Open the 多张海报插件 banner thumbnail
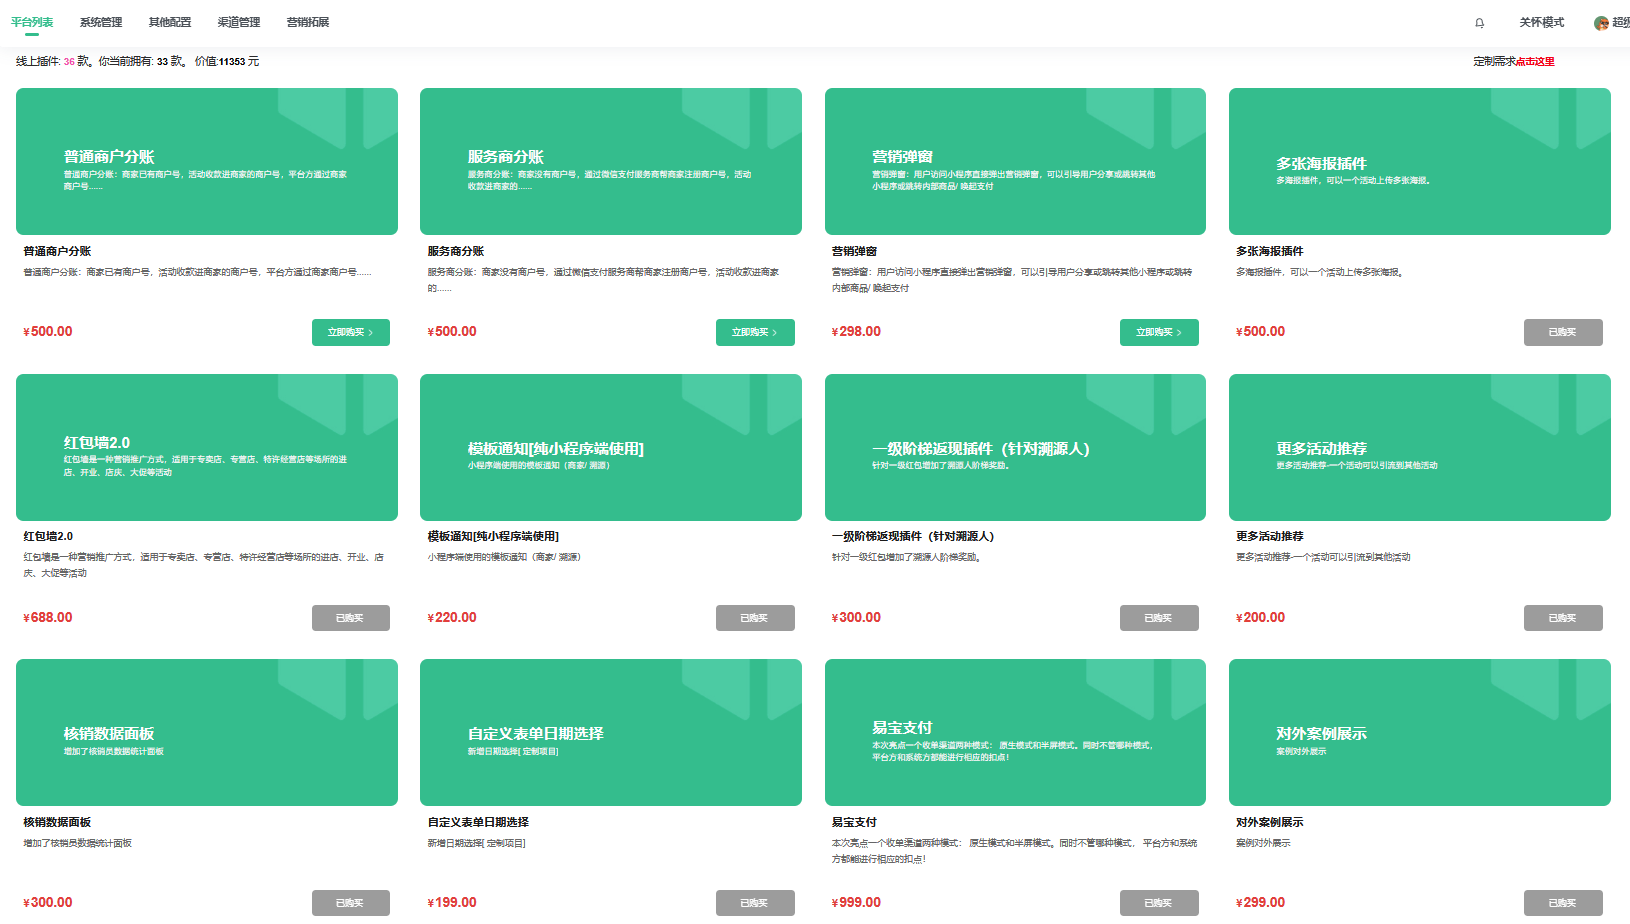Screen dimensions: 1630x924 (1419, 161)
